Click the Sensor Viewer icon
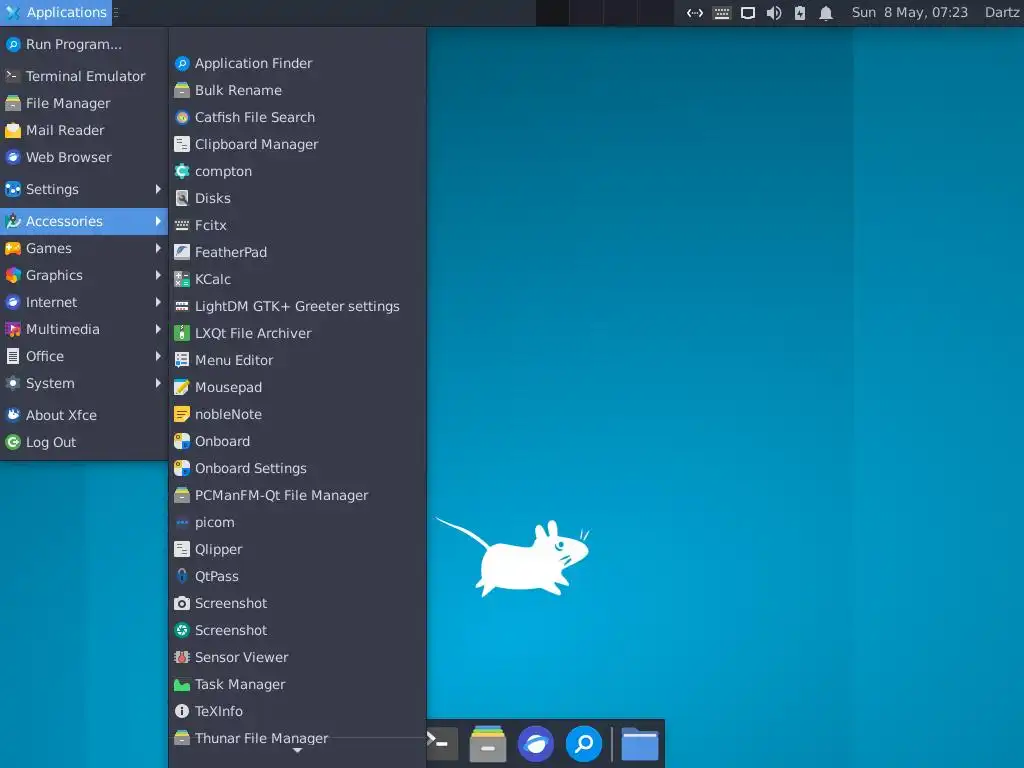Viewport: 1024px width, 768px height. pos(182,657)
